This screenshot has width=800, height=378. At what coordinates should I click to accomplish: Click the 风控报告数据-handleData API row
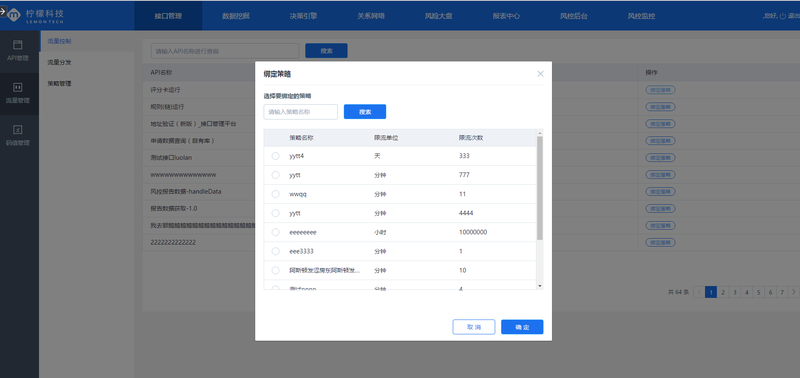click(186, 191)
